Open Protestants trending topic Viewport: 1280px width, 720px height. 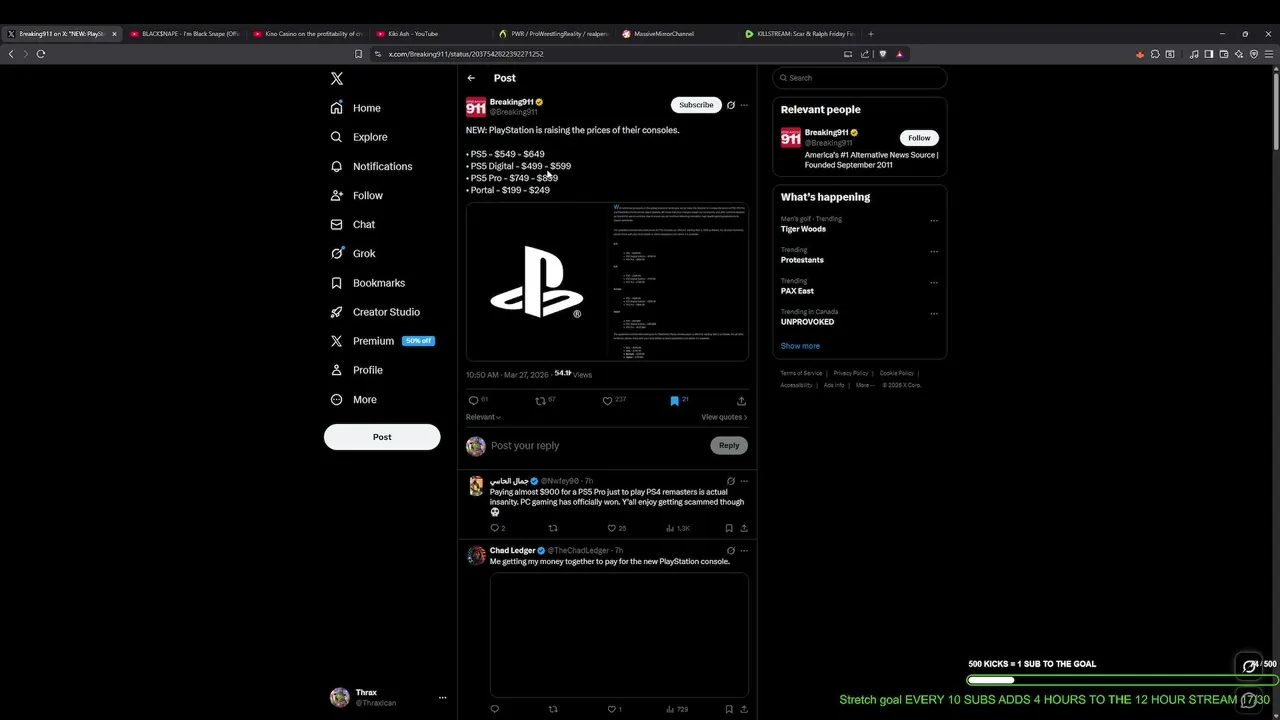coord(802,260)
